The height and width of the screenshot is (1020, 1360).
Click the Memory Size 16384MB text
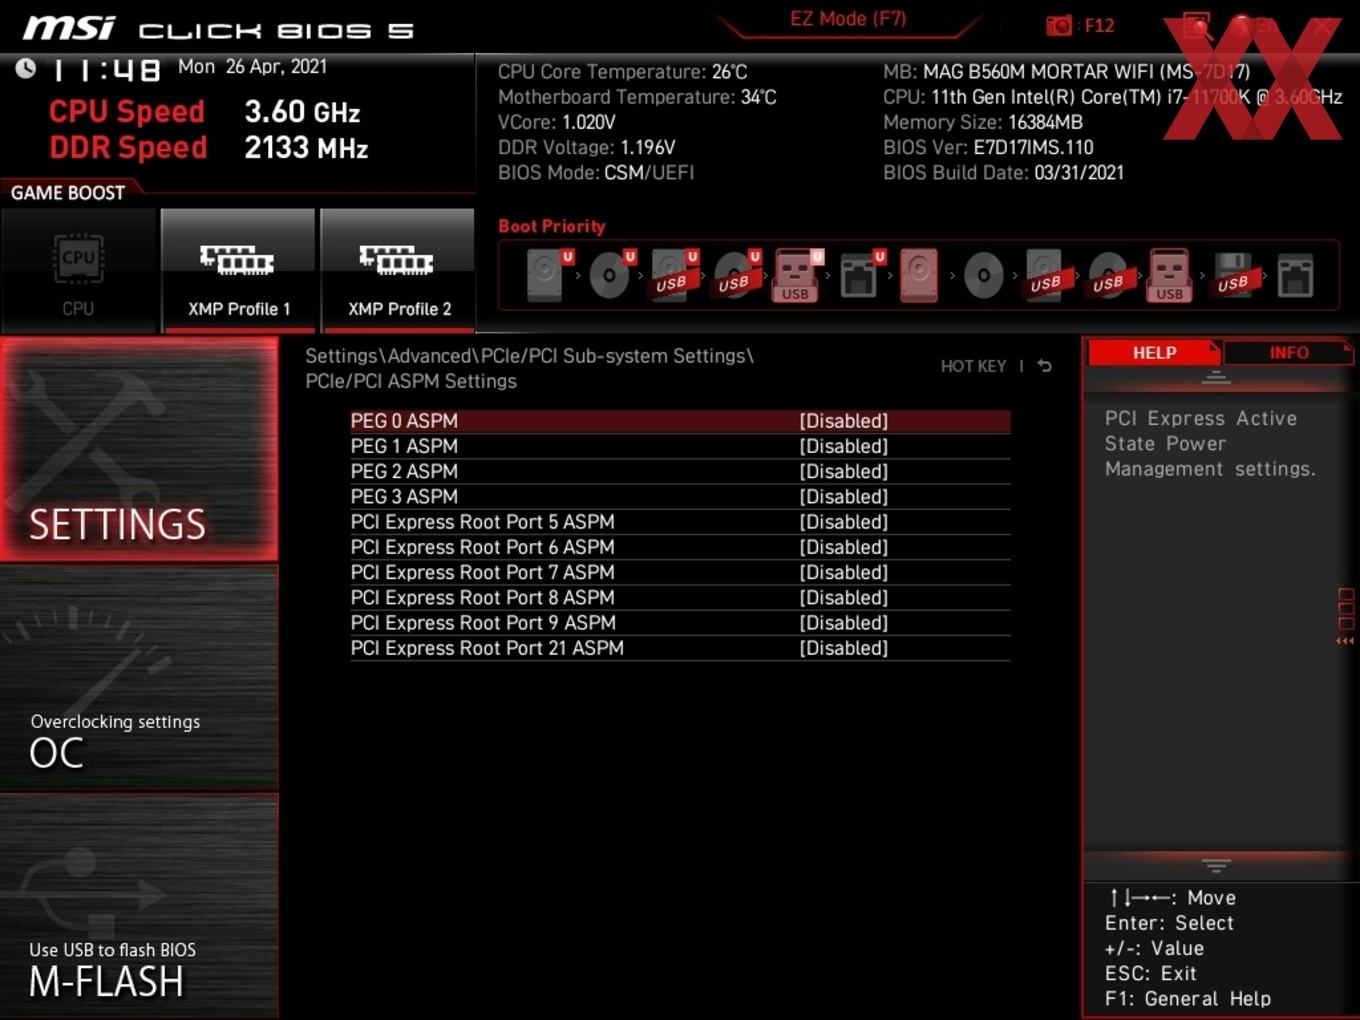983,122
